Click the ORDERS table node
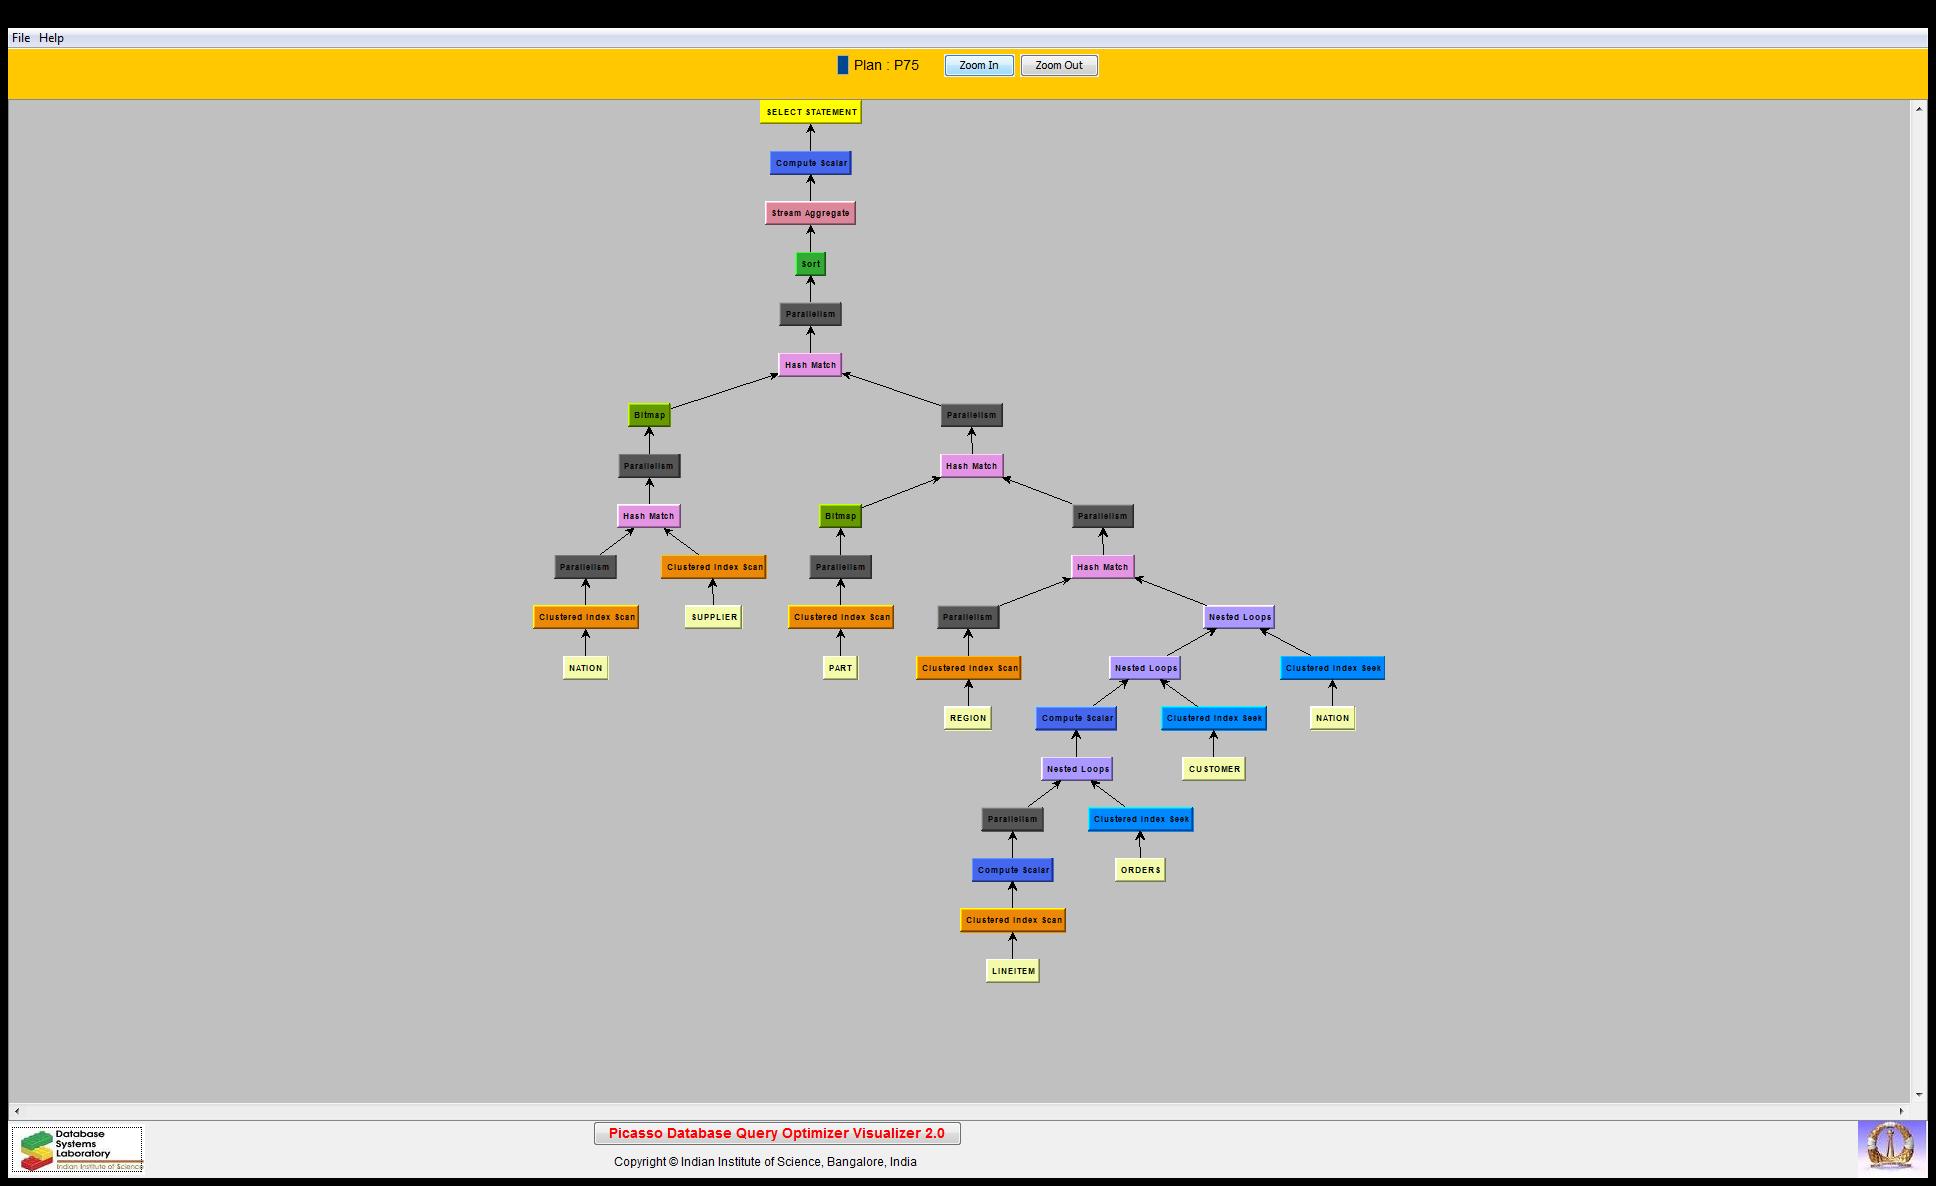 [x=1140, y=870]
